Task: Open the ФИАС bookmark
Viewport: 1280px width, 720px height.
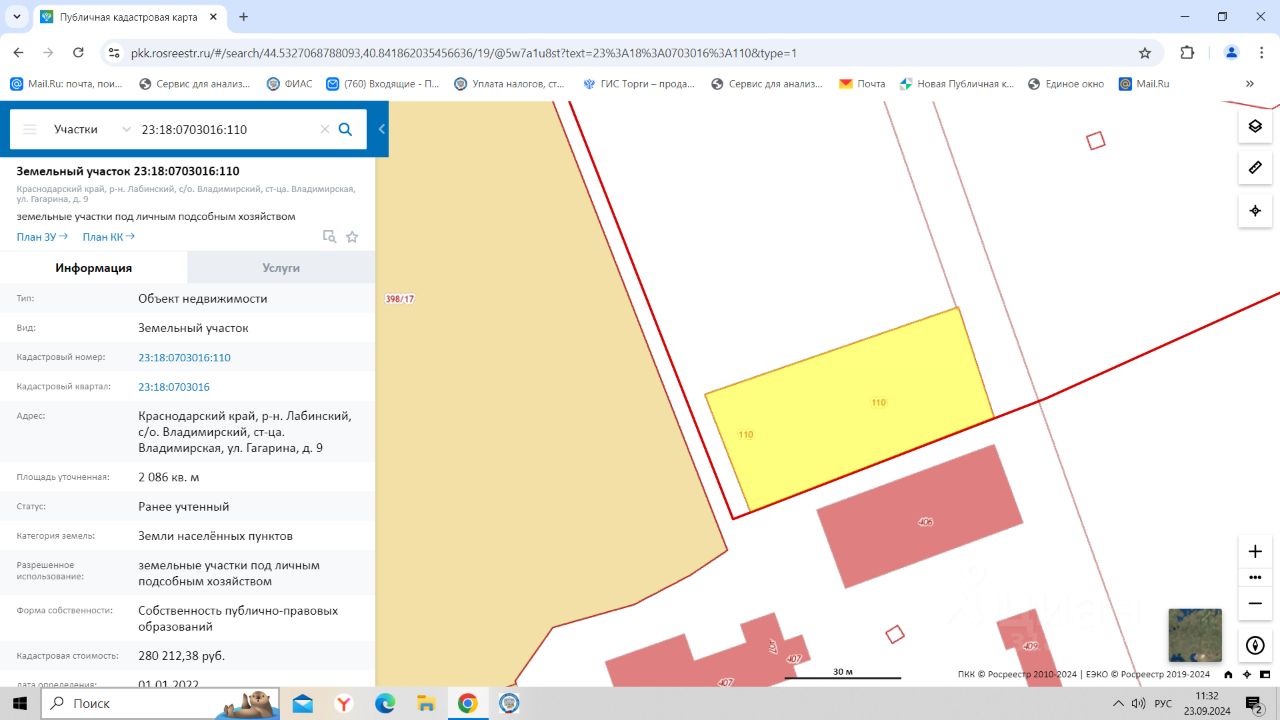Action: tap(290, 84)
